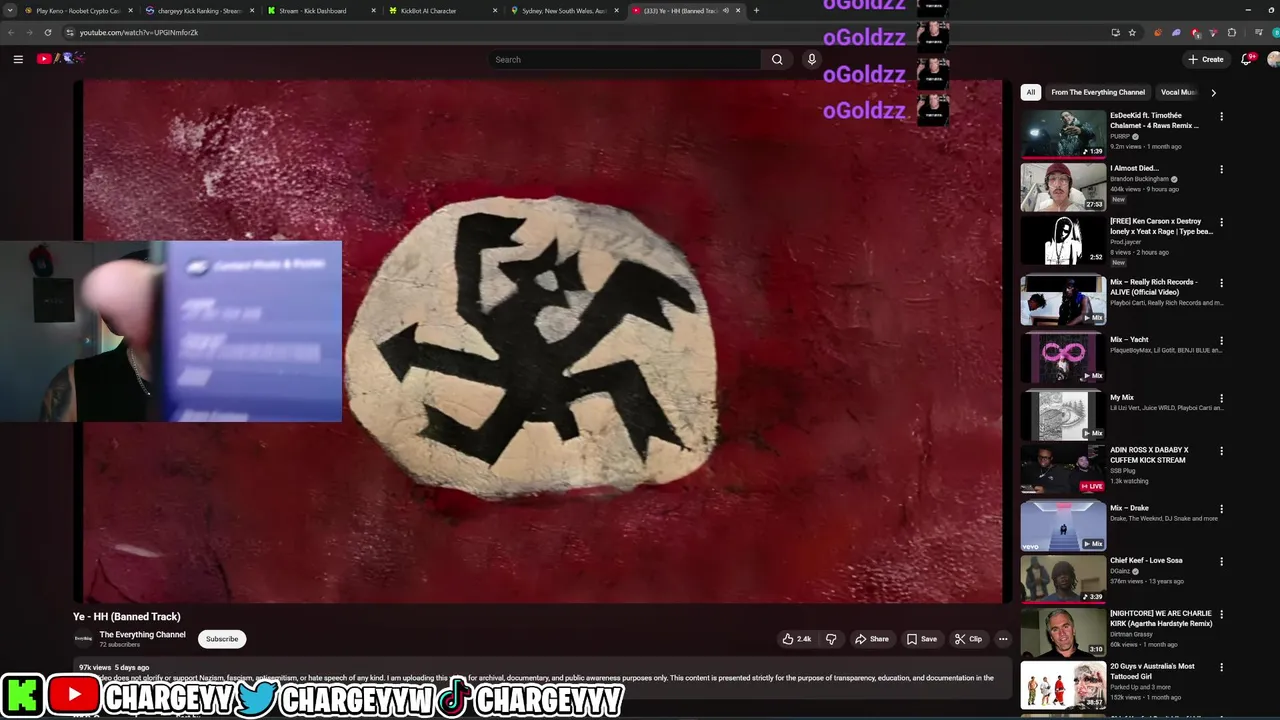Open I Almost Died video thumbnail
The width and height of the screenshot is (1280, 720).
tap(1063, 186)
